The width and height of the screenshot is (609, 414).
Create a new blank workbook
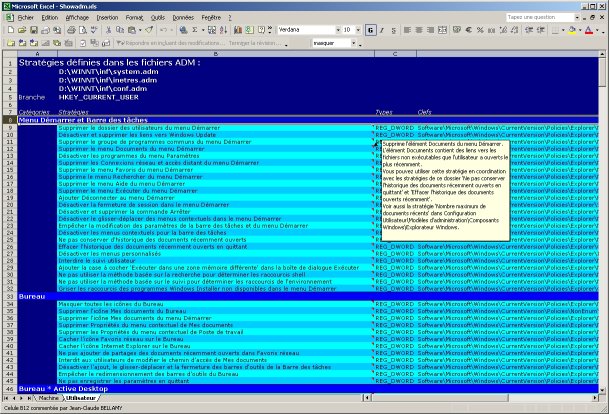coord(10,30)
